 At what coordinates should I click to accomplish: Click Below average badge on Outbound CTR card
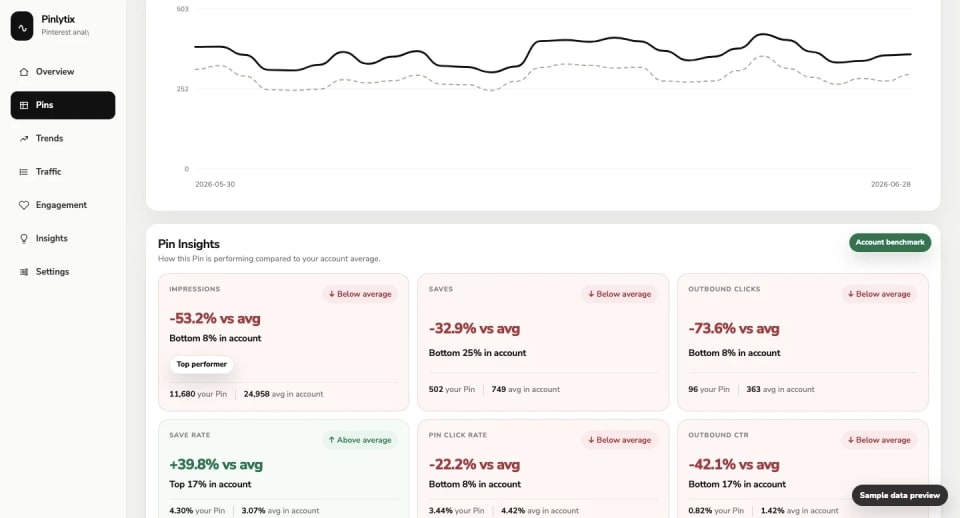pos(879,440)
